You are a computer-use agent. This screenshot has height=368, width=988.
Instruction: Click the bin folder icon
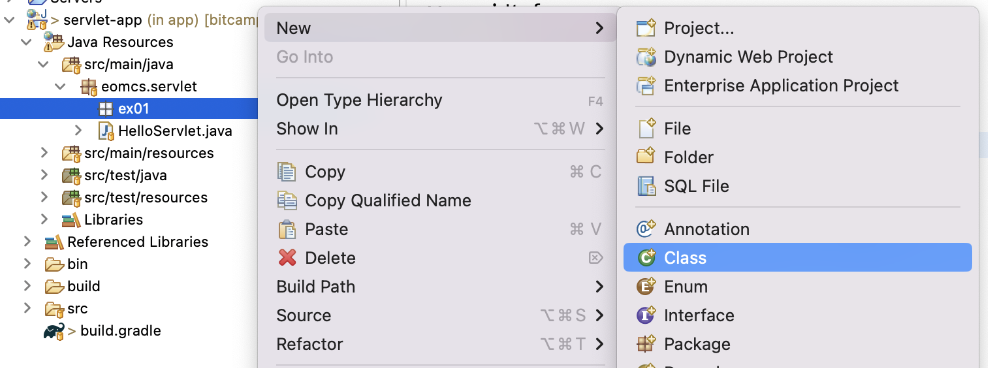[x=55, y=264]
